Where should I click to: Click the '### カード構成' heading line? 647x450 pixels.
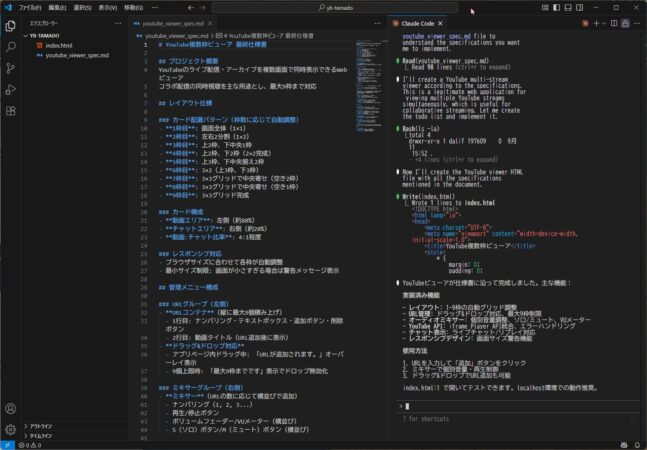[x=181, y=212]
